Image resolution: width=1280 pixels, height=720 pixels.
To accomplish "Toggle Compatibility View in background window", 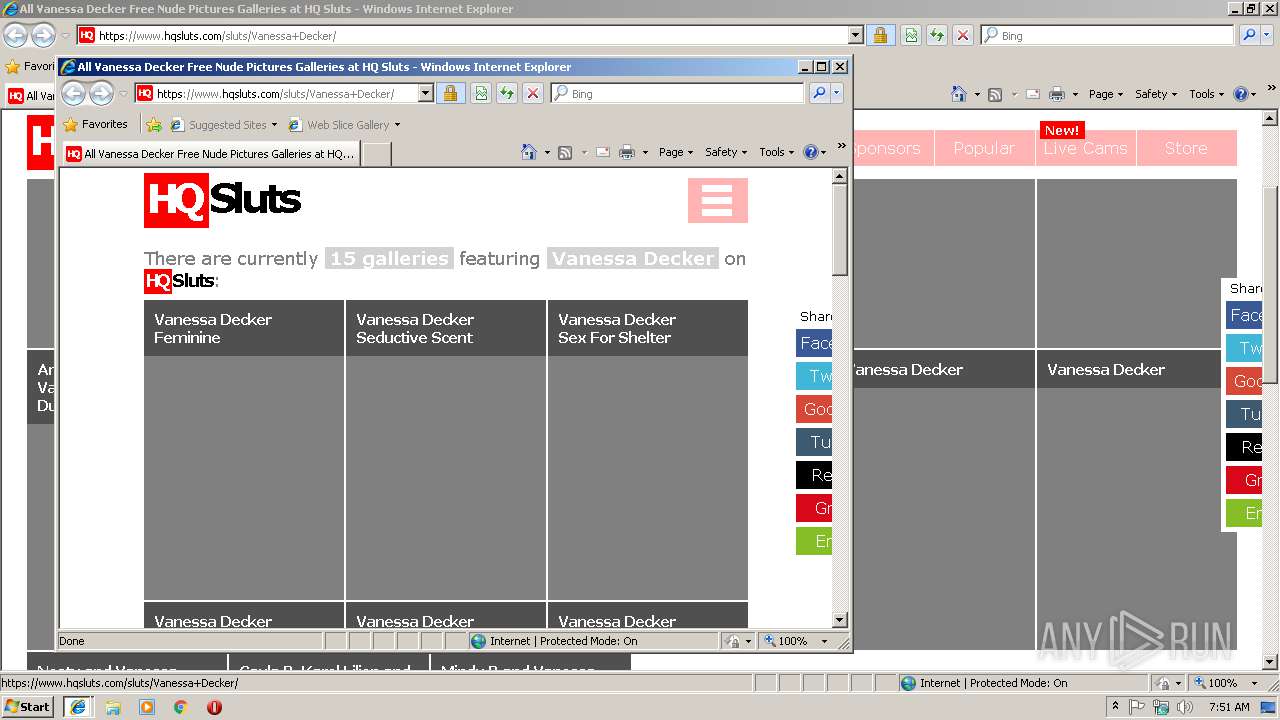I will click(911, 36).
